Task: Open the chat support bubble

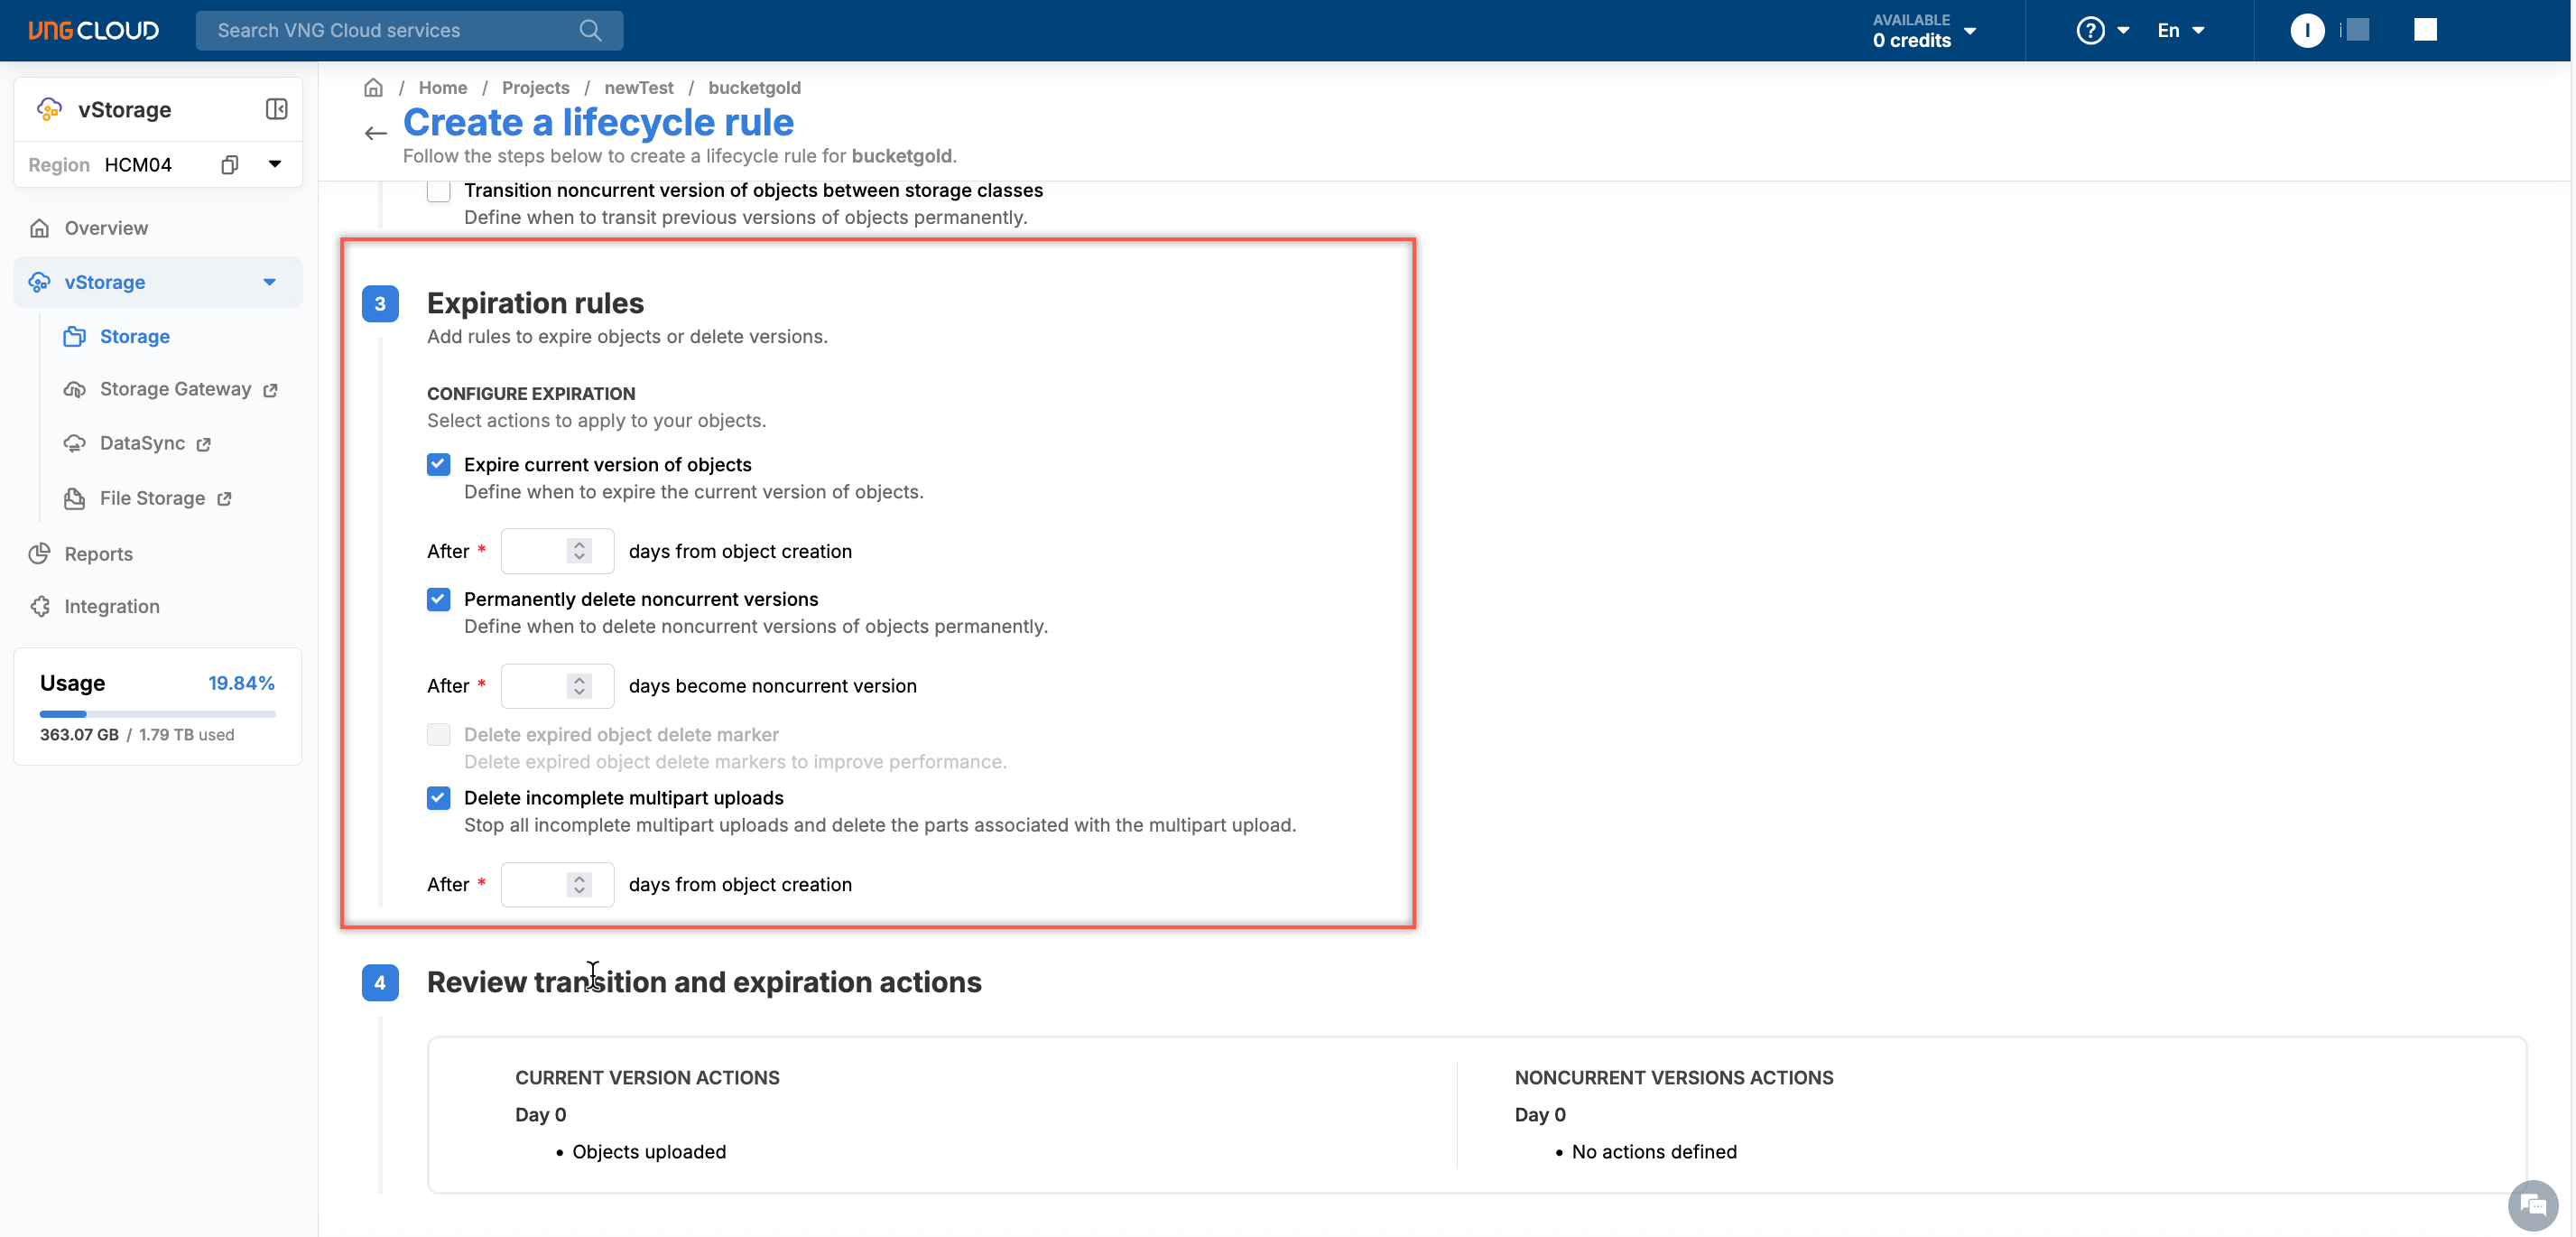Action: pyautogui.click(x=2532, y=1205)
